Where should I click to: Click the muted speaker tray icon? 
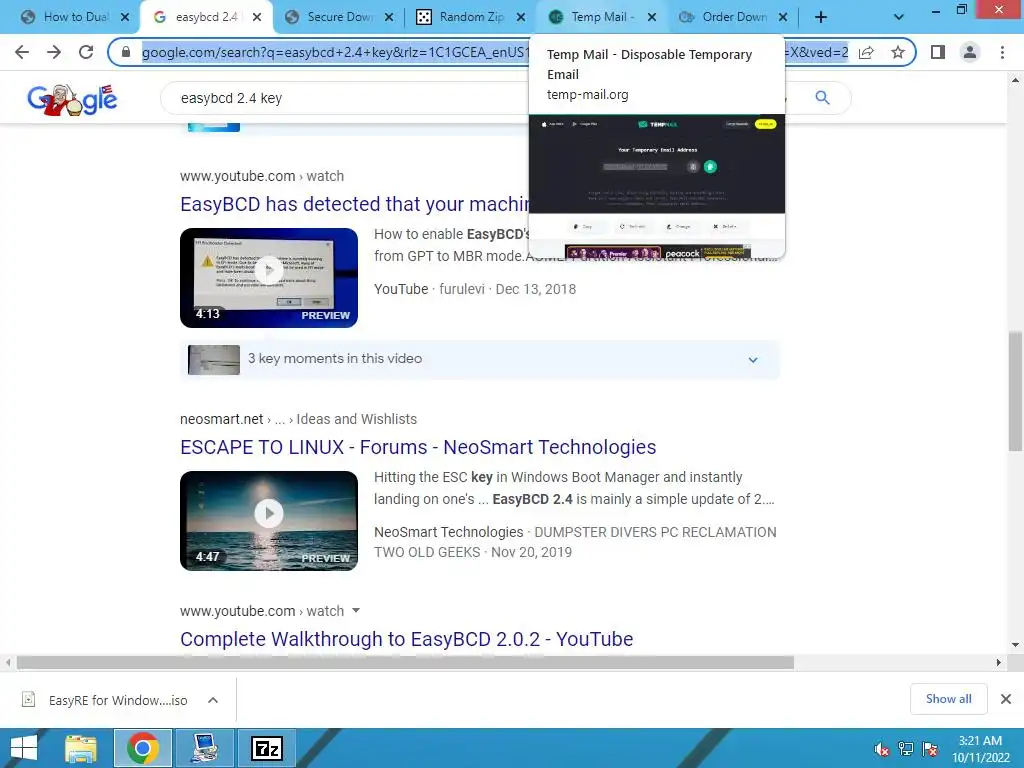(x=882, y=749)
